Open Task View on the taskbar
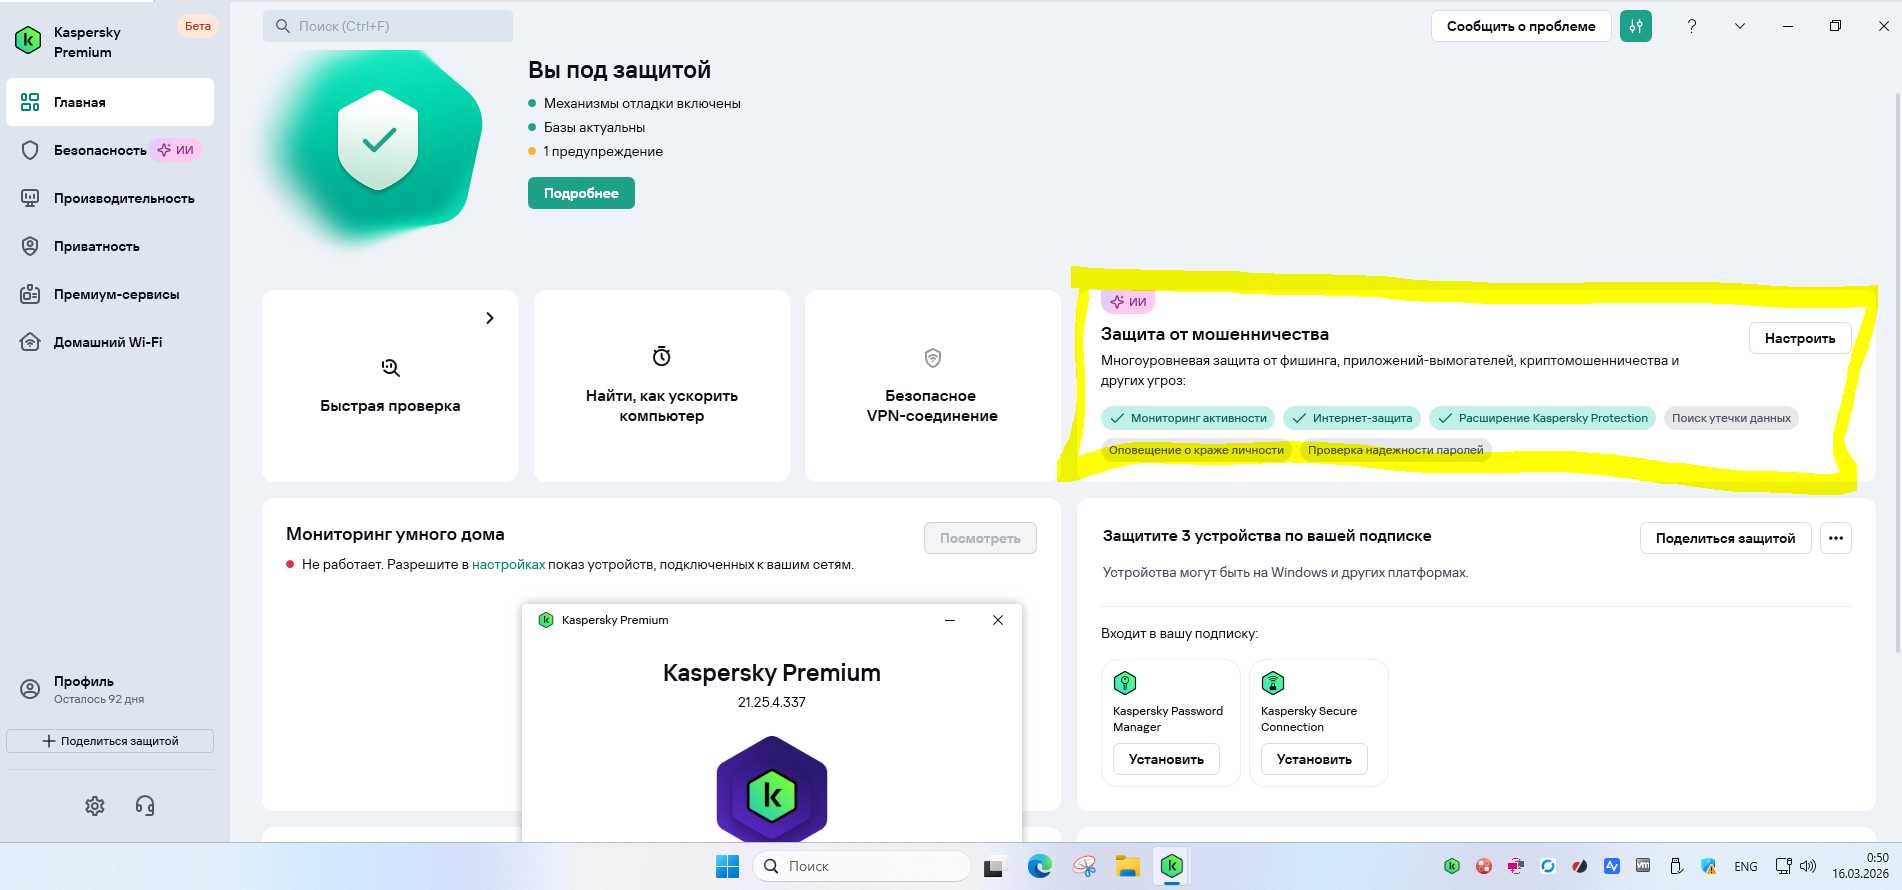The image size is (1902, 890). tap(993, 866)
